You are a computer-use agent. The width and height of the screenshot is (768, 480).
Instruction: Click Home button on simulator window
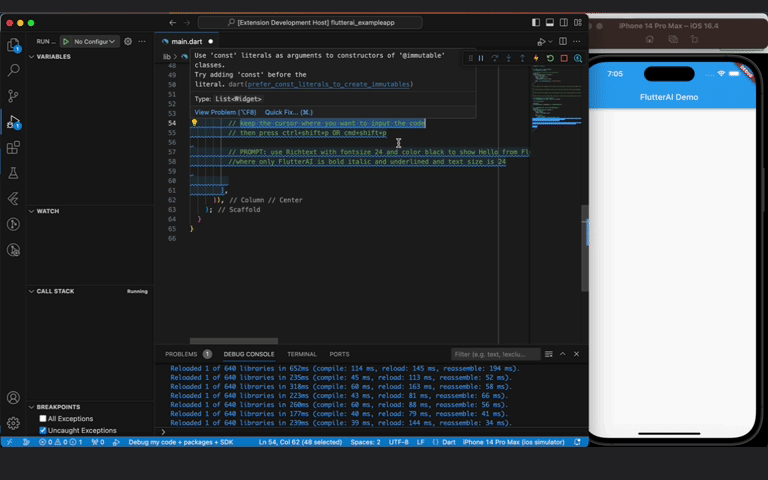[649, 39]
